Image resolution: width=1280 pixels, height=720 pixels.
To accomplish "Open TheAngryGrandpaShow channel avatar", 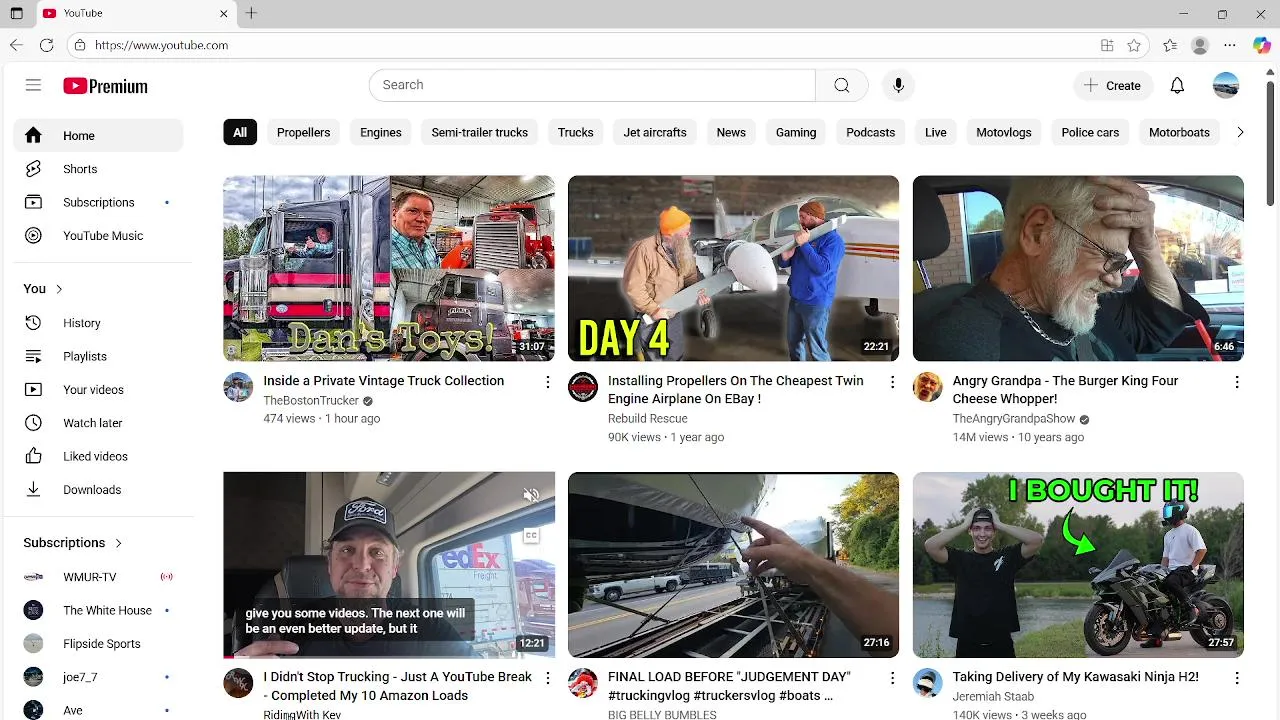I will click(928, 387).
